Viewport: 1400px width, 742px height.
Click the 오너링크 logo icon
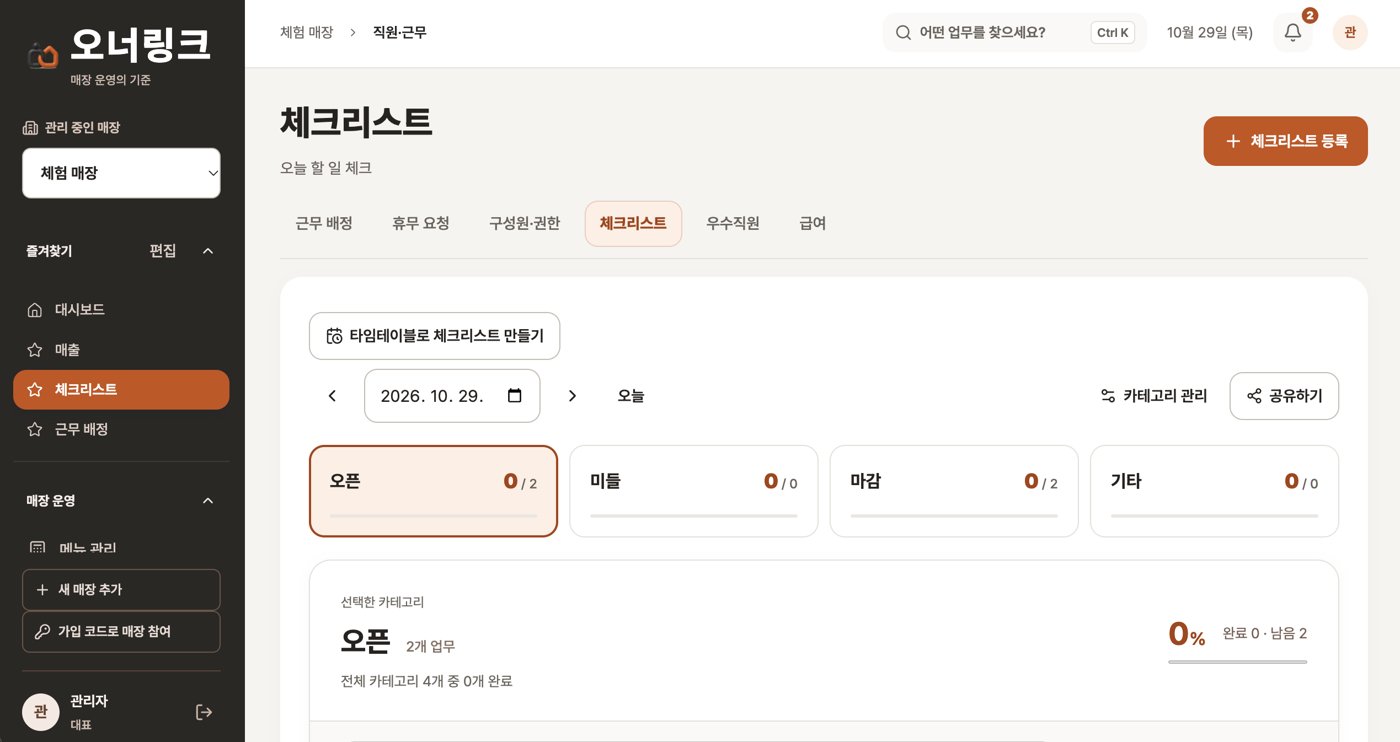[x=42, y=54]
